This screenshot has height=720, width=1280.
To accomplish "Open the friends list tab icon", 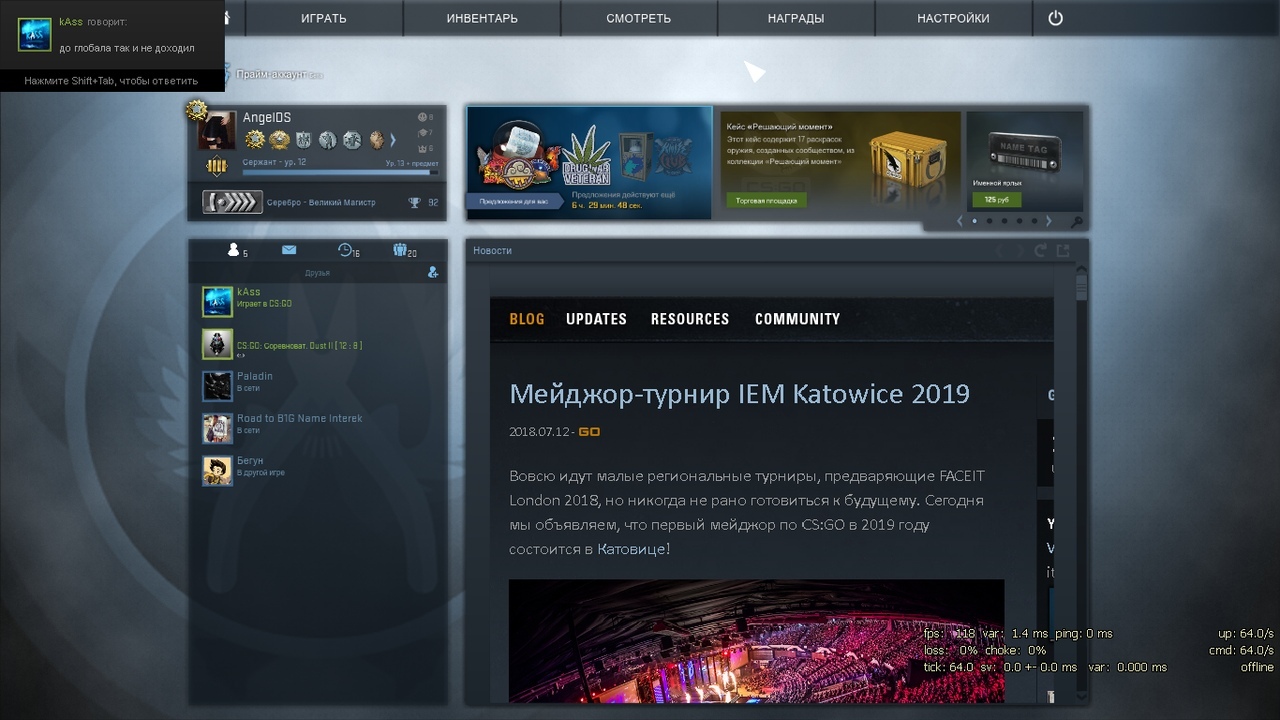I will click(x=234, y=250).
